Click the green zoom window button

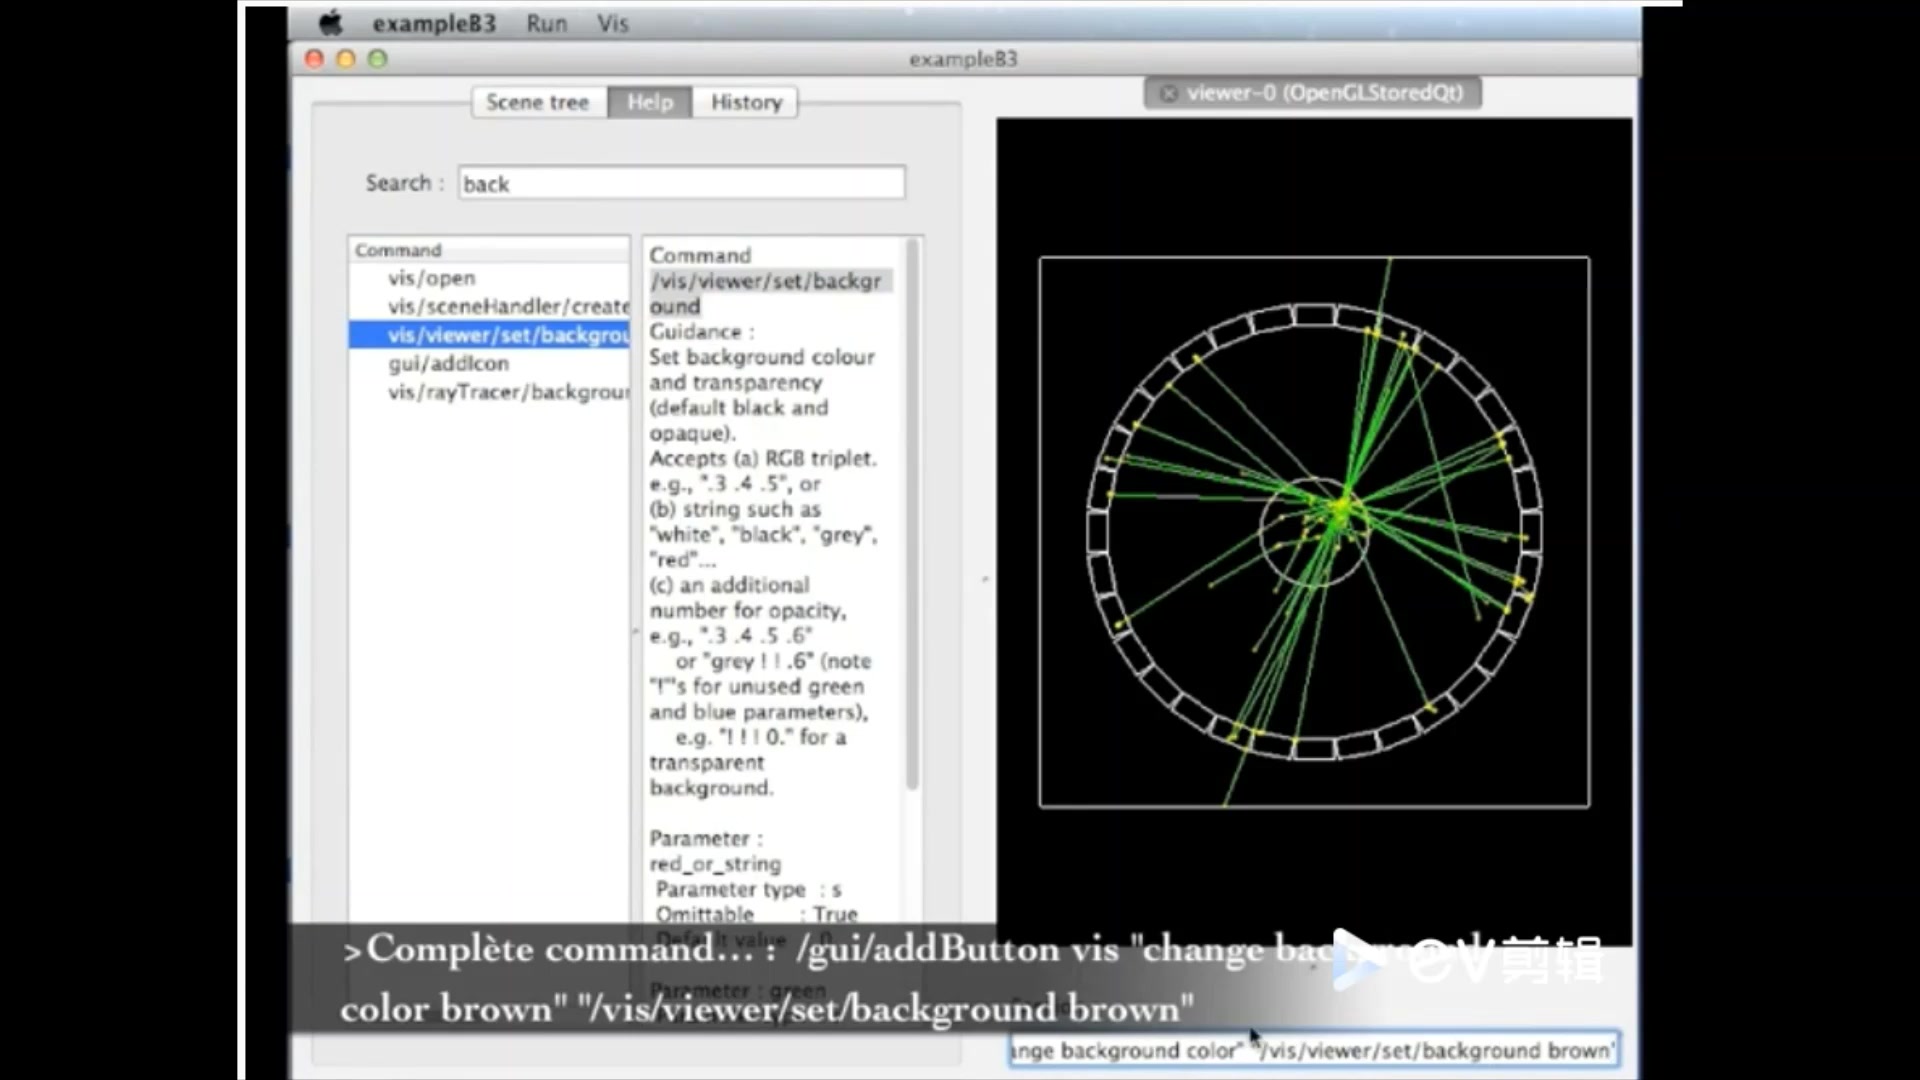[378, 59]
